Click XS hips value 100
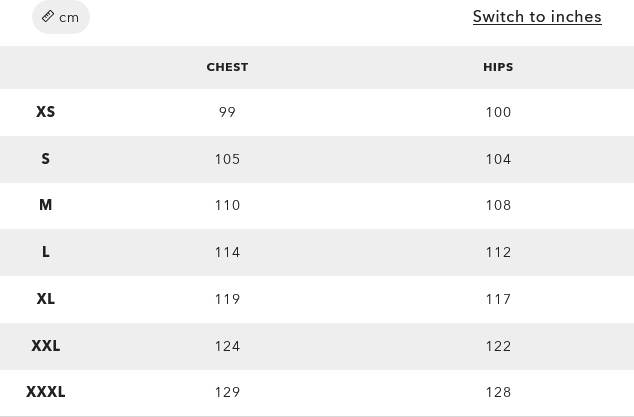Screen dimensions: 634x417 498,112
